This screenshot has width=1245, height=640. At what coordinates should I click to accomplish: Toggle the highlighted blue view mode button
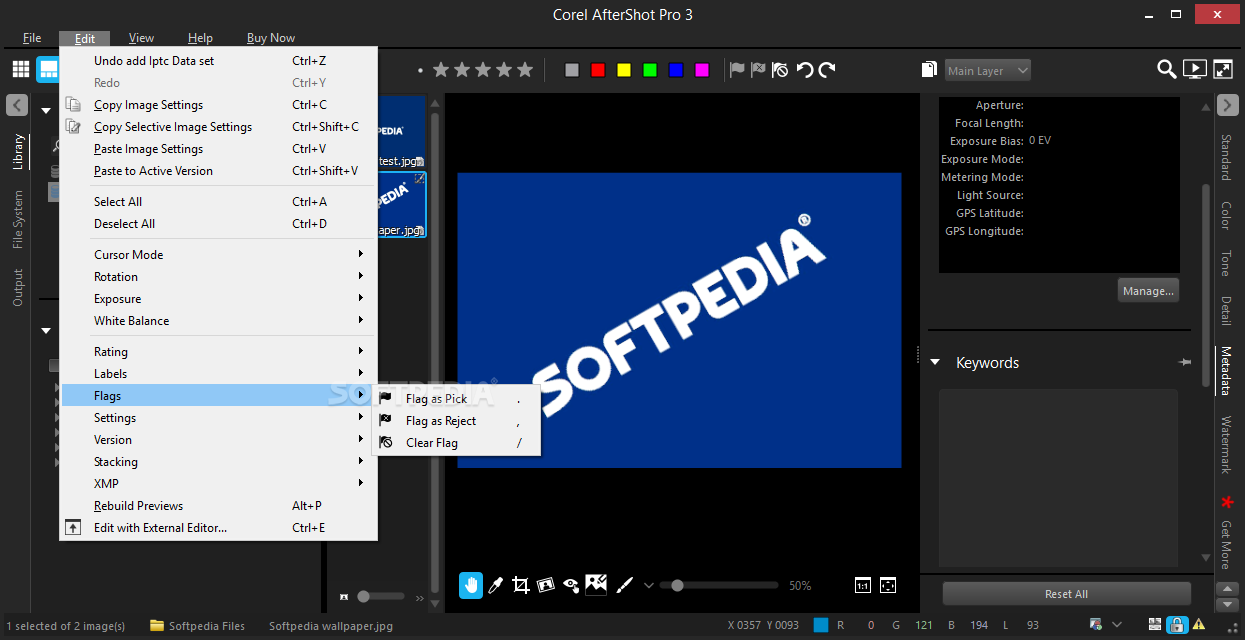48,69
